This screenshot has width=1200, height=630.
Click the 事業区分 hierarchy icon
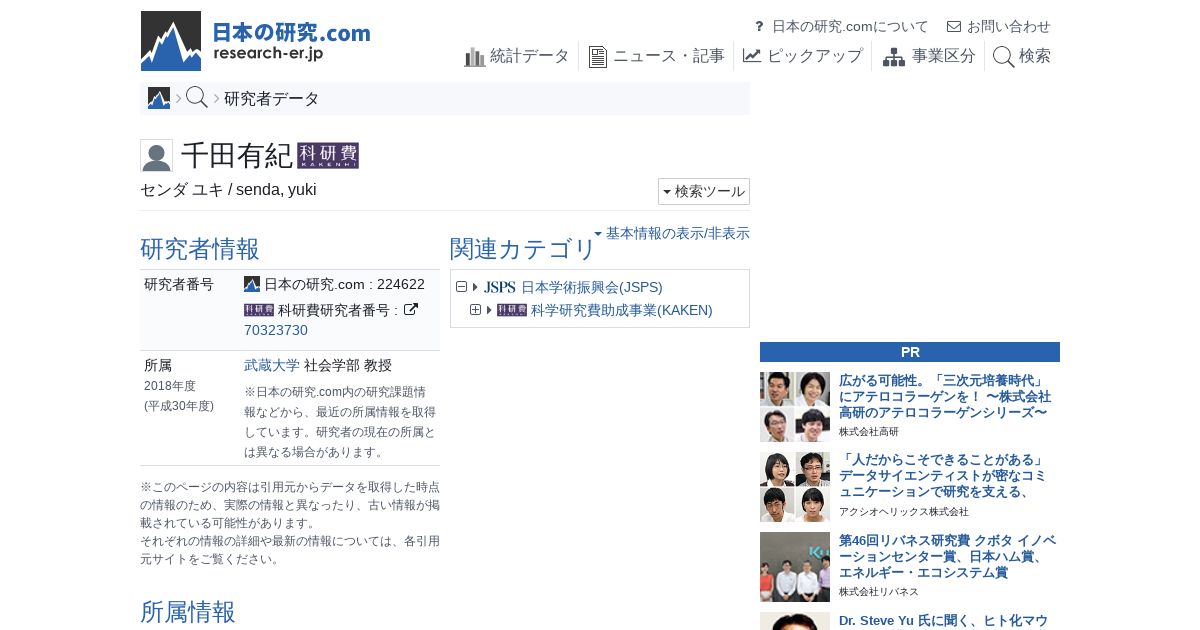tap(894, 57)
